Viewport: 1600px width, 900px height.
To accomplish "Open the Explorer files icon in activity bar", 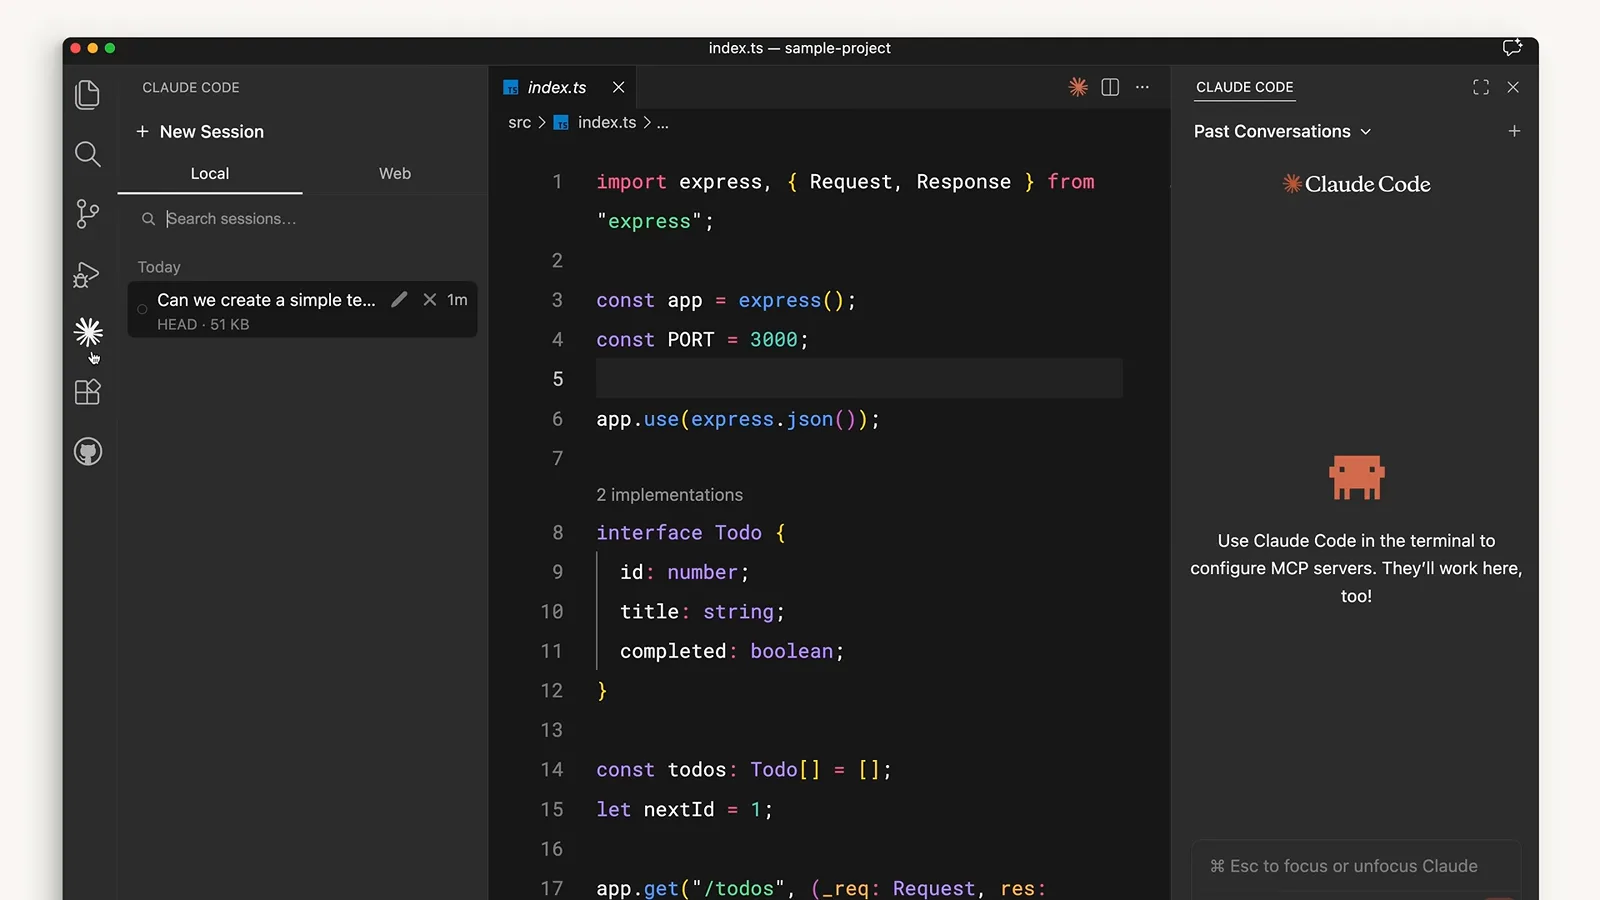I will click(88, 95).
